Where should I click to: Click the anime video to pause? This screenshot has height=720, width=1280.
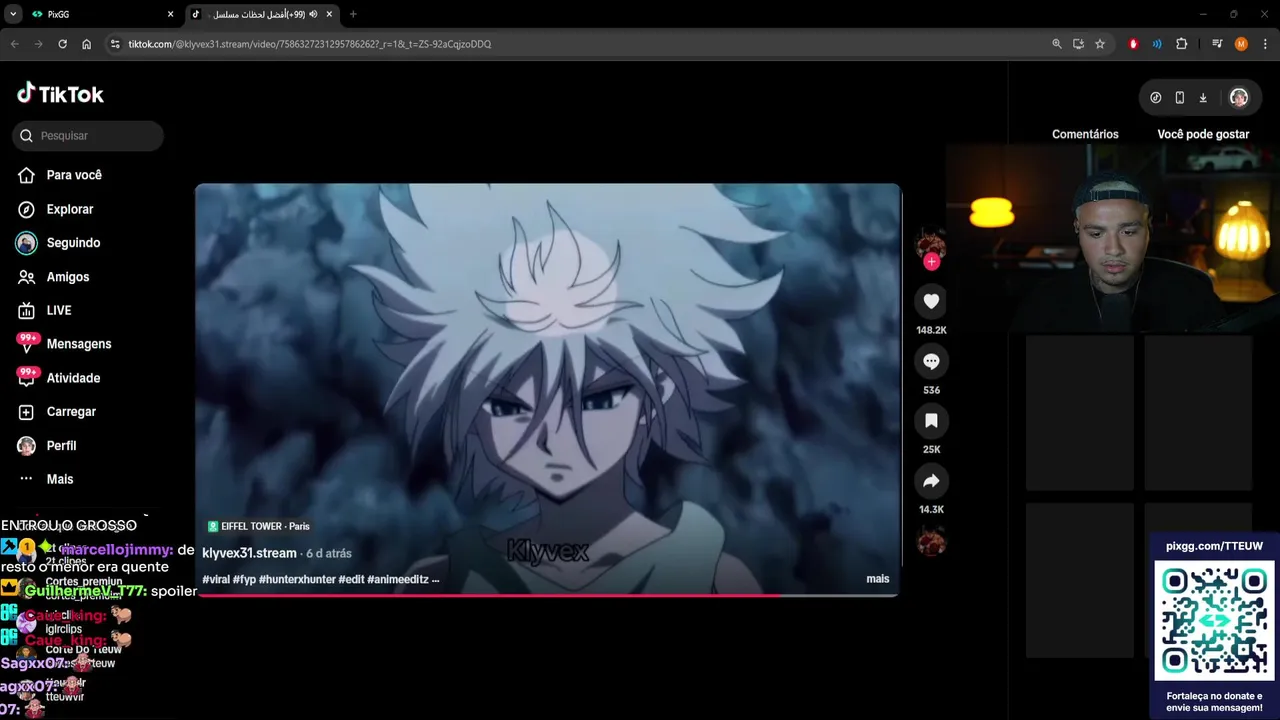[548, 389]
